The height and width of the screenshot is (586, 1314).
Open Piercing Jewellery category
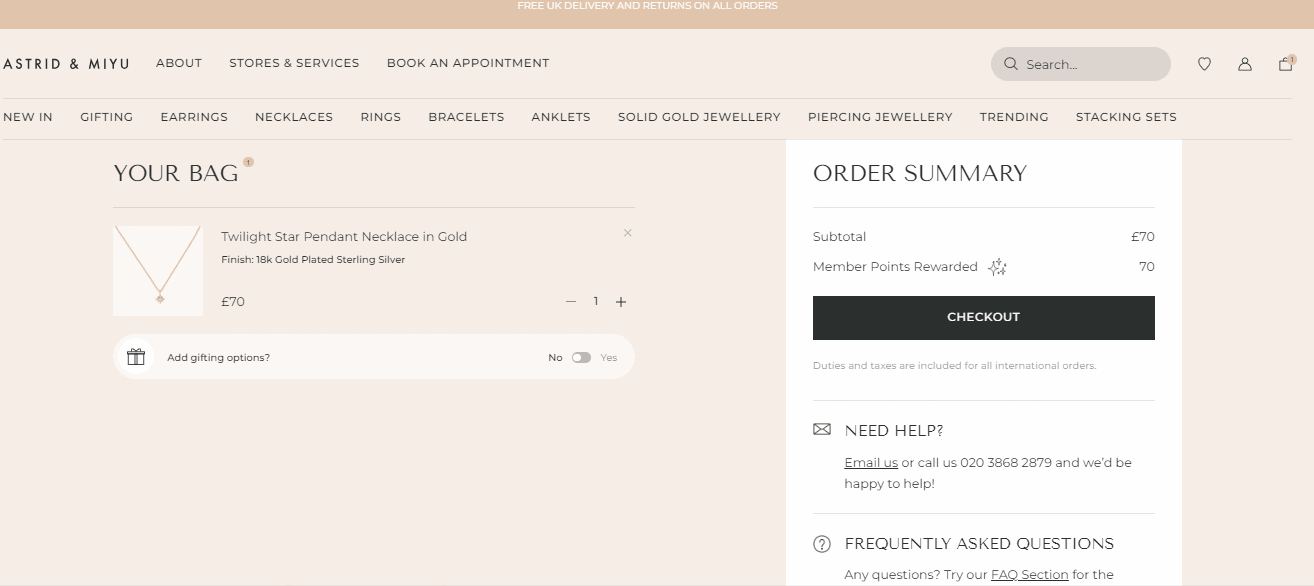[880, 117]
